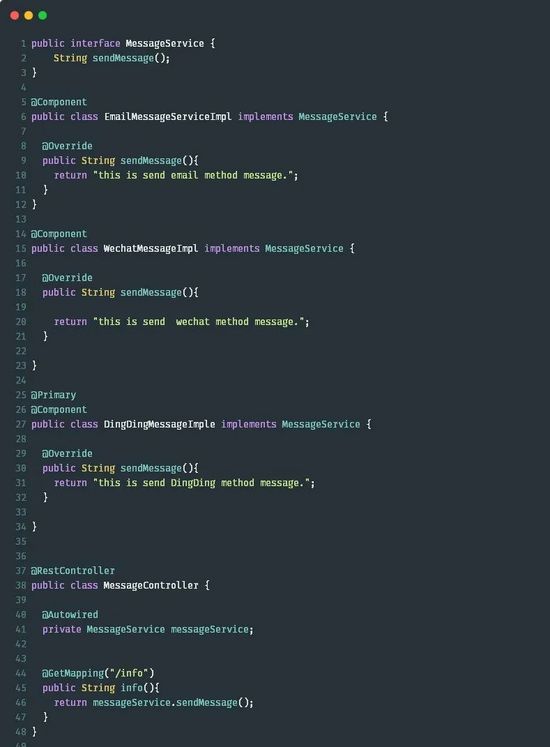
Task: Click the sendMessage call on line 46
Action: pyautogui.click(x=207, y=703)
